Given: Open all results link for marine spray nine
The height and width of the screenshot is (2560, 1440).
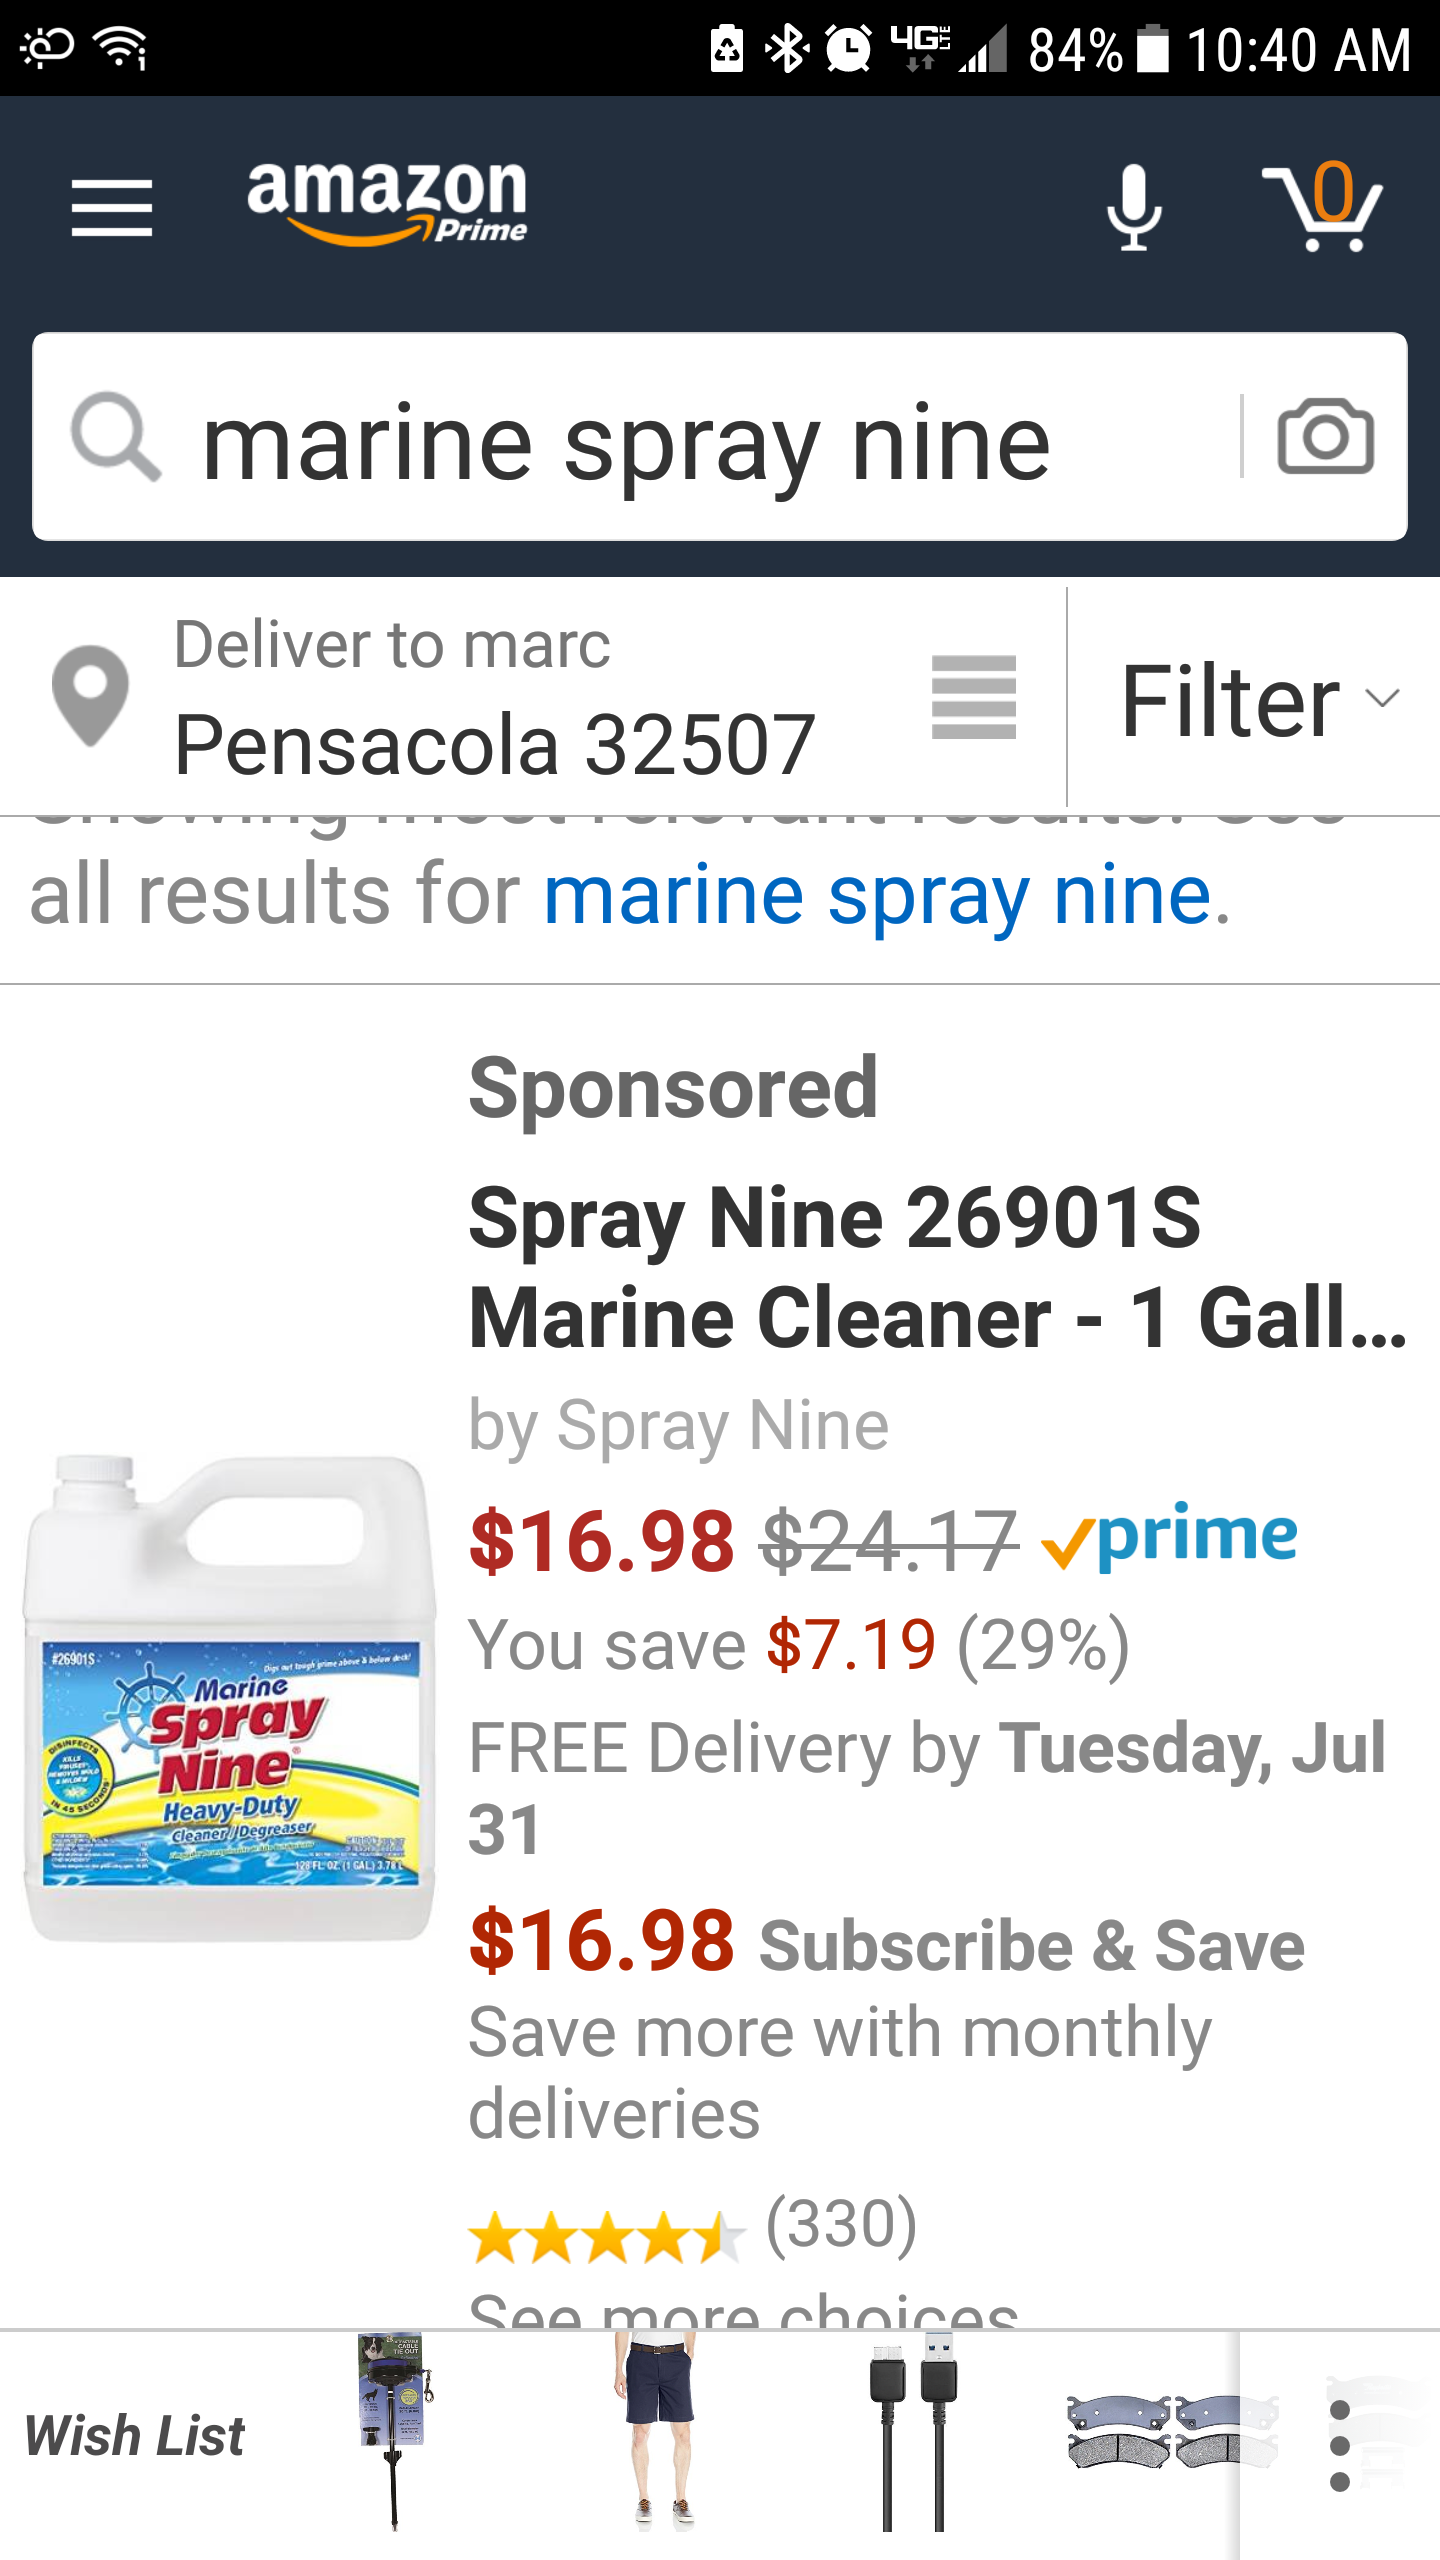Looking at the screenshot, I should (877, 894).
